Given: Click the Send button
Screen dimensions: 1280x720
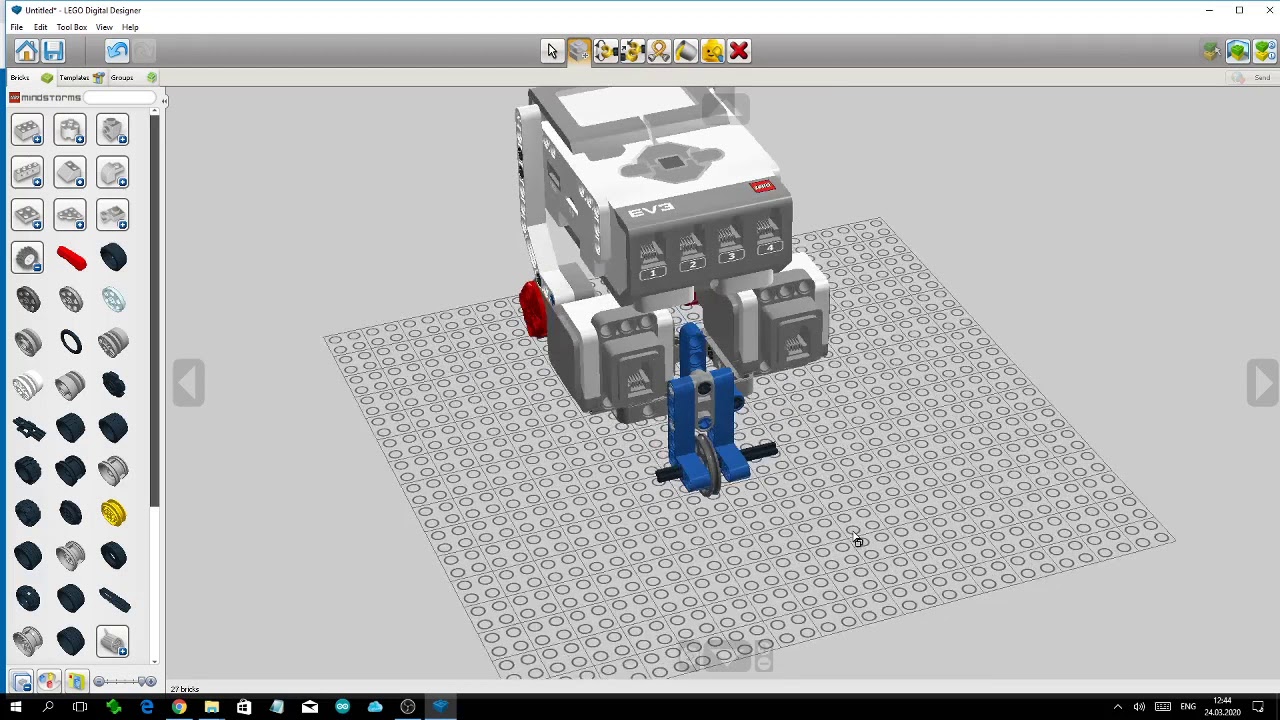Looking at the screenshot, I should (x=1251, y=78).
